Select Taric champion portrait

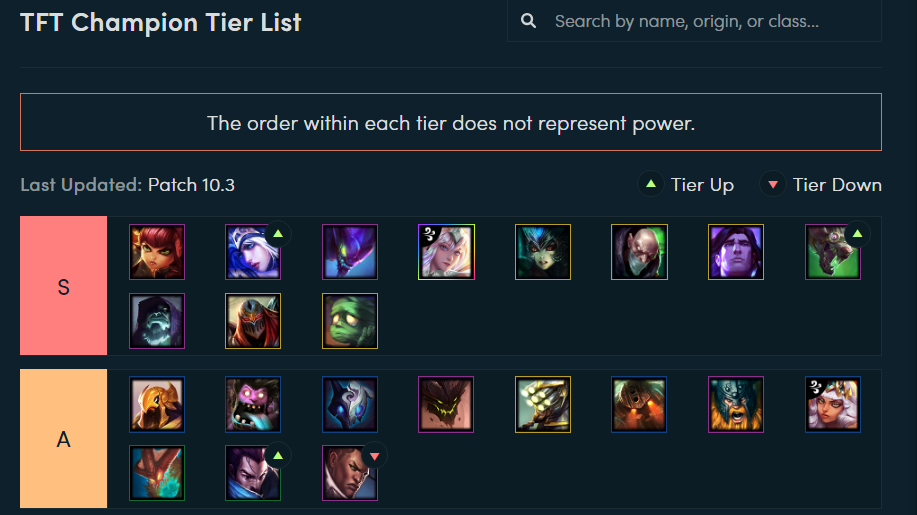coord(736,252)
